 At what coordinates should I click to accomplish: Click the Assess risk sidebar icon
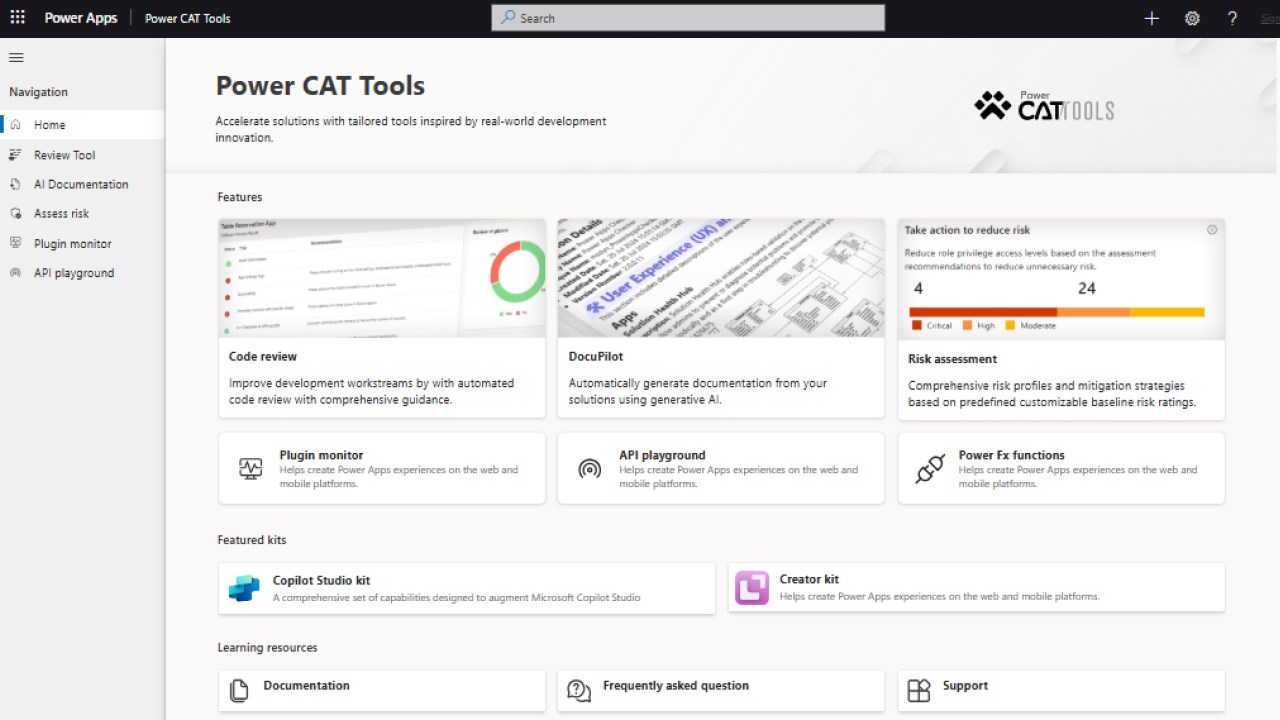15,213
